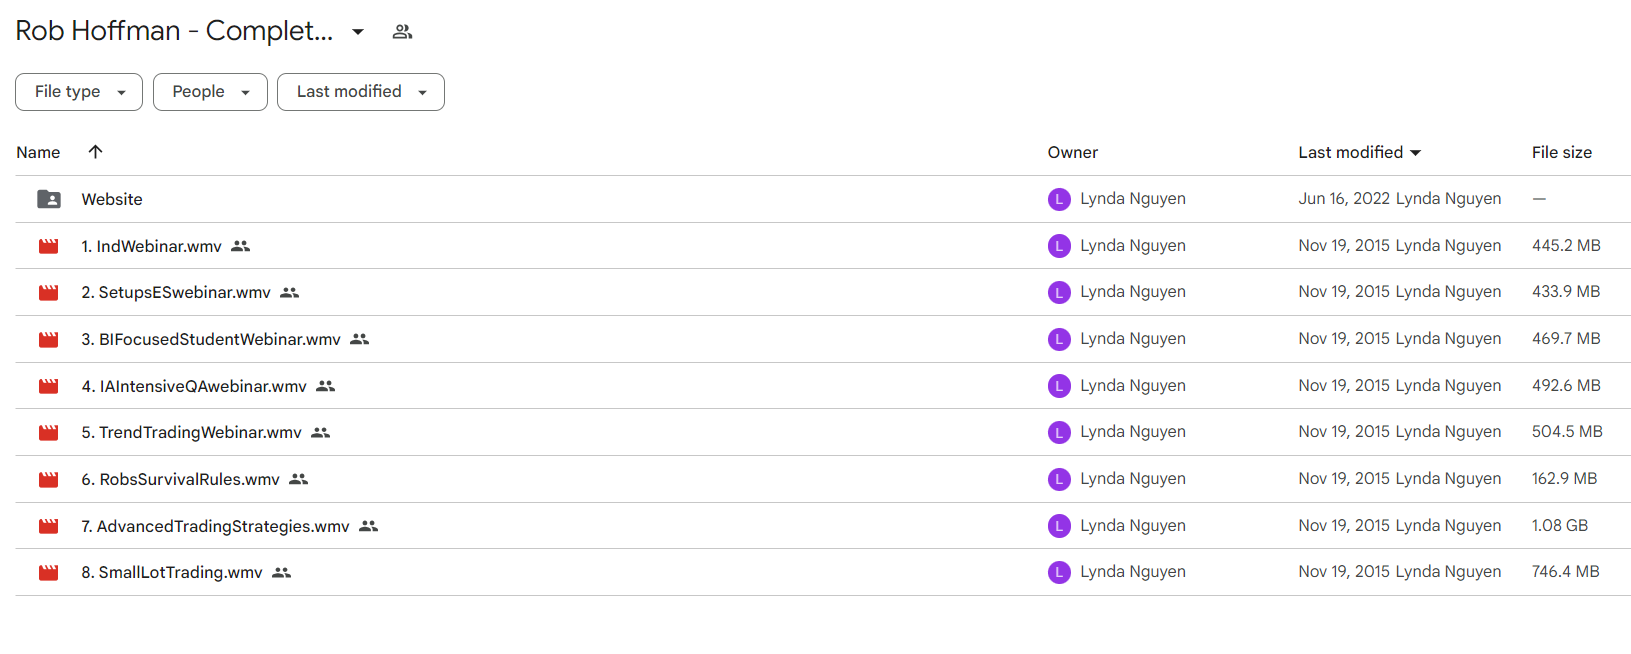Click video icon for 5. TrendTradingWebinar.wmv

[49, 432]
